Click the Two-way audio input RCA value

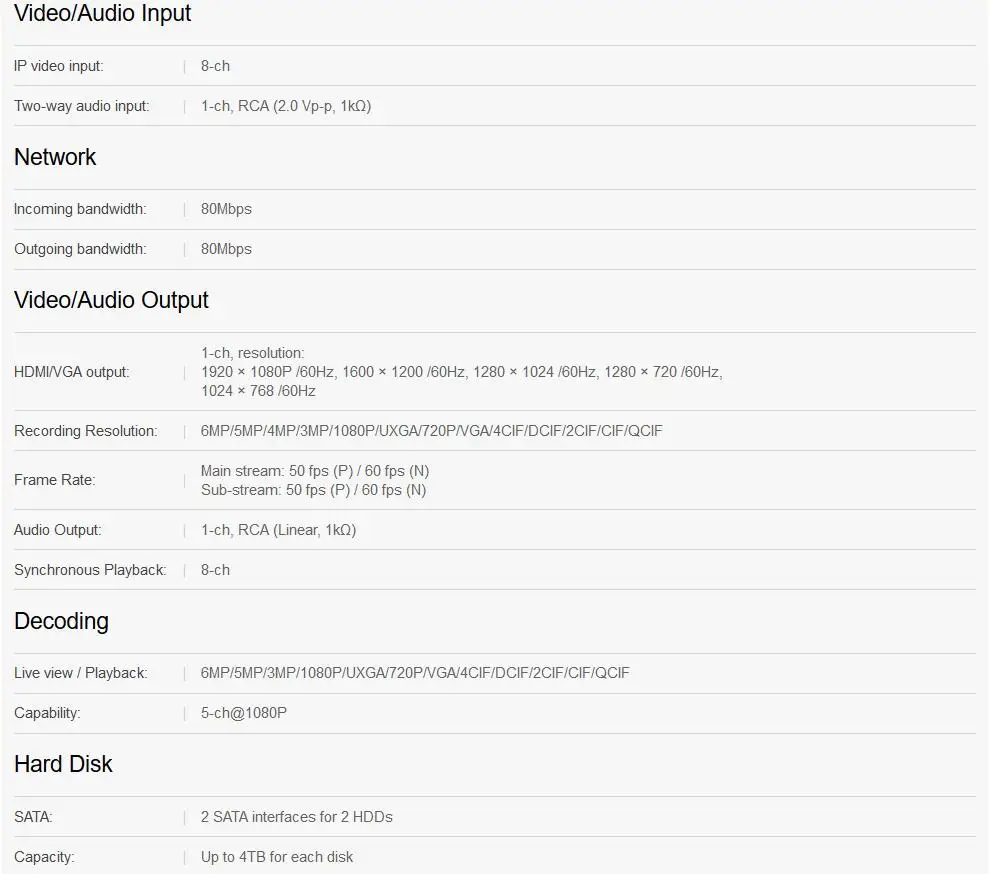pos(286,106)
